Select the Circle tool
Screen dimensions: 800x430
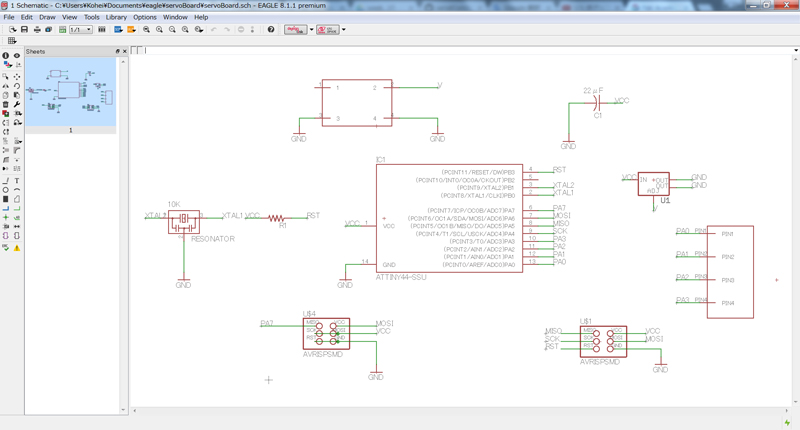pyautogui.click(x=6, y=190)
